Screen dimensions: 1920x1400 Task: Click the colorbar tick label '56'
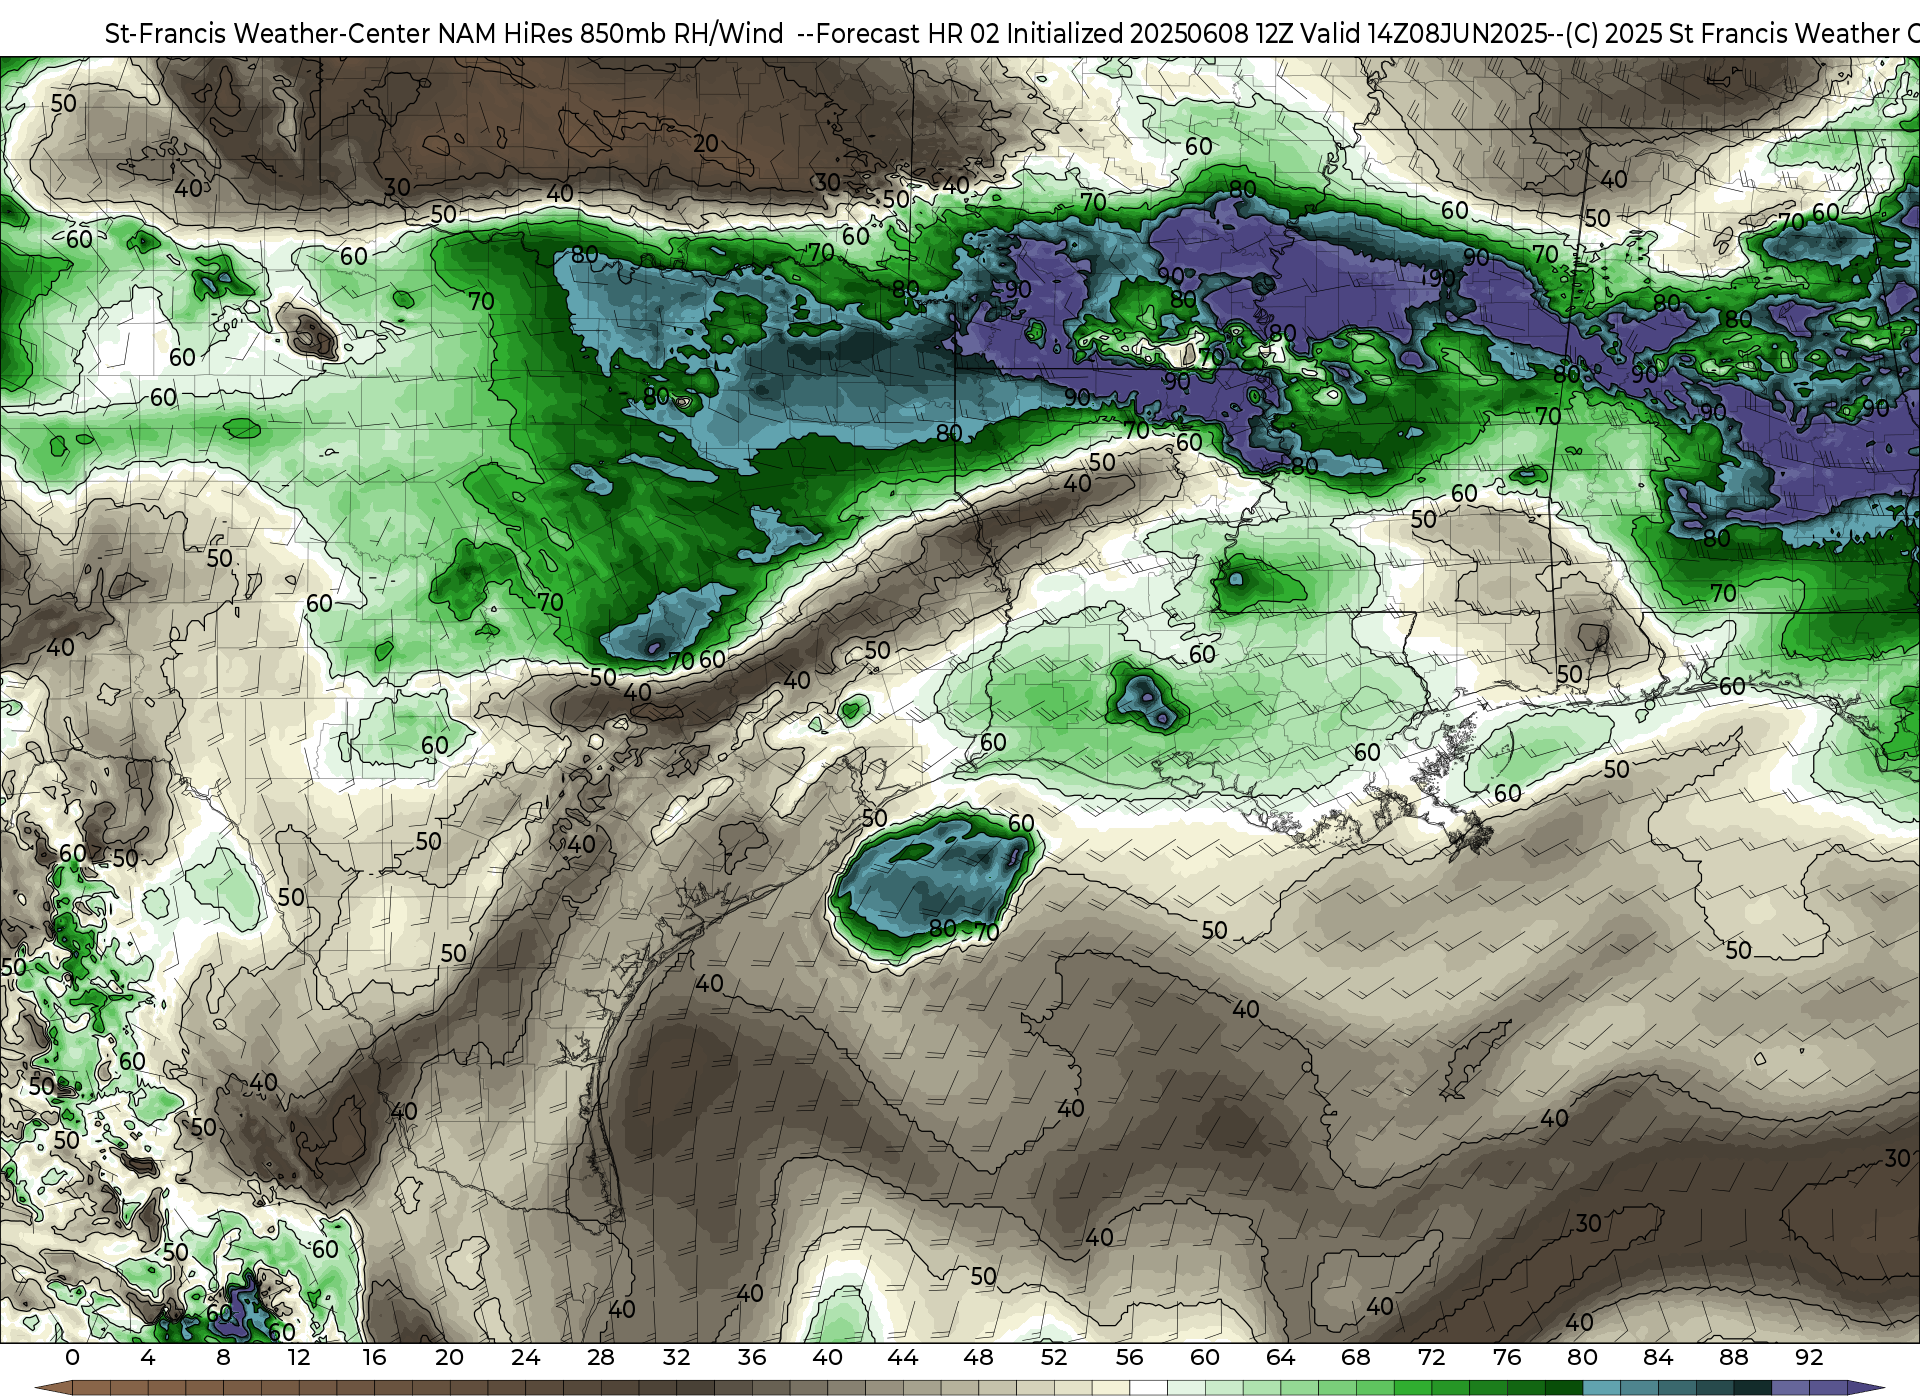coord(1130,1357)
